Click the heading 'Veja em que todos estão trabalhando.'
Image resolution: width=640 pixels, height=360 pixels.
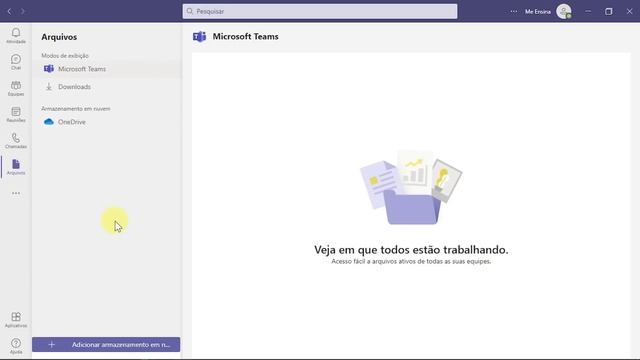pos(411,249)
